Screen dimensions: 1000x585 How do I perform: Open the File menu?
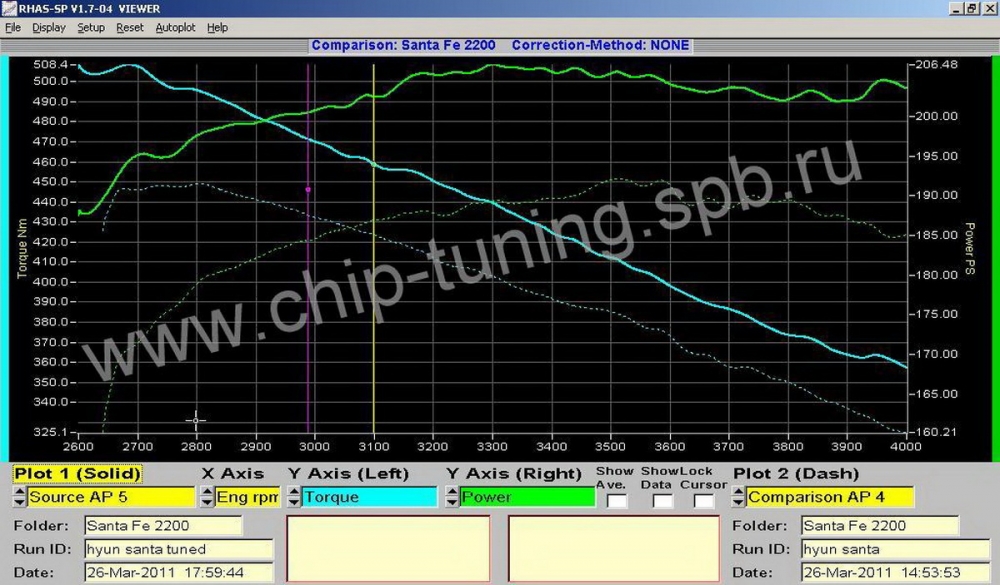(x=13, y=28)
